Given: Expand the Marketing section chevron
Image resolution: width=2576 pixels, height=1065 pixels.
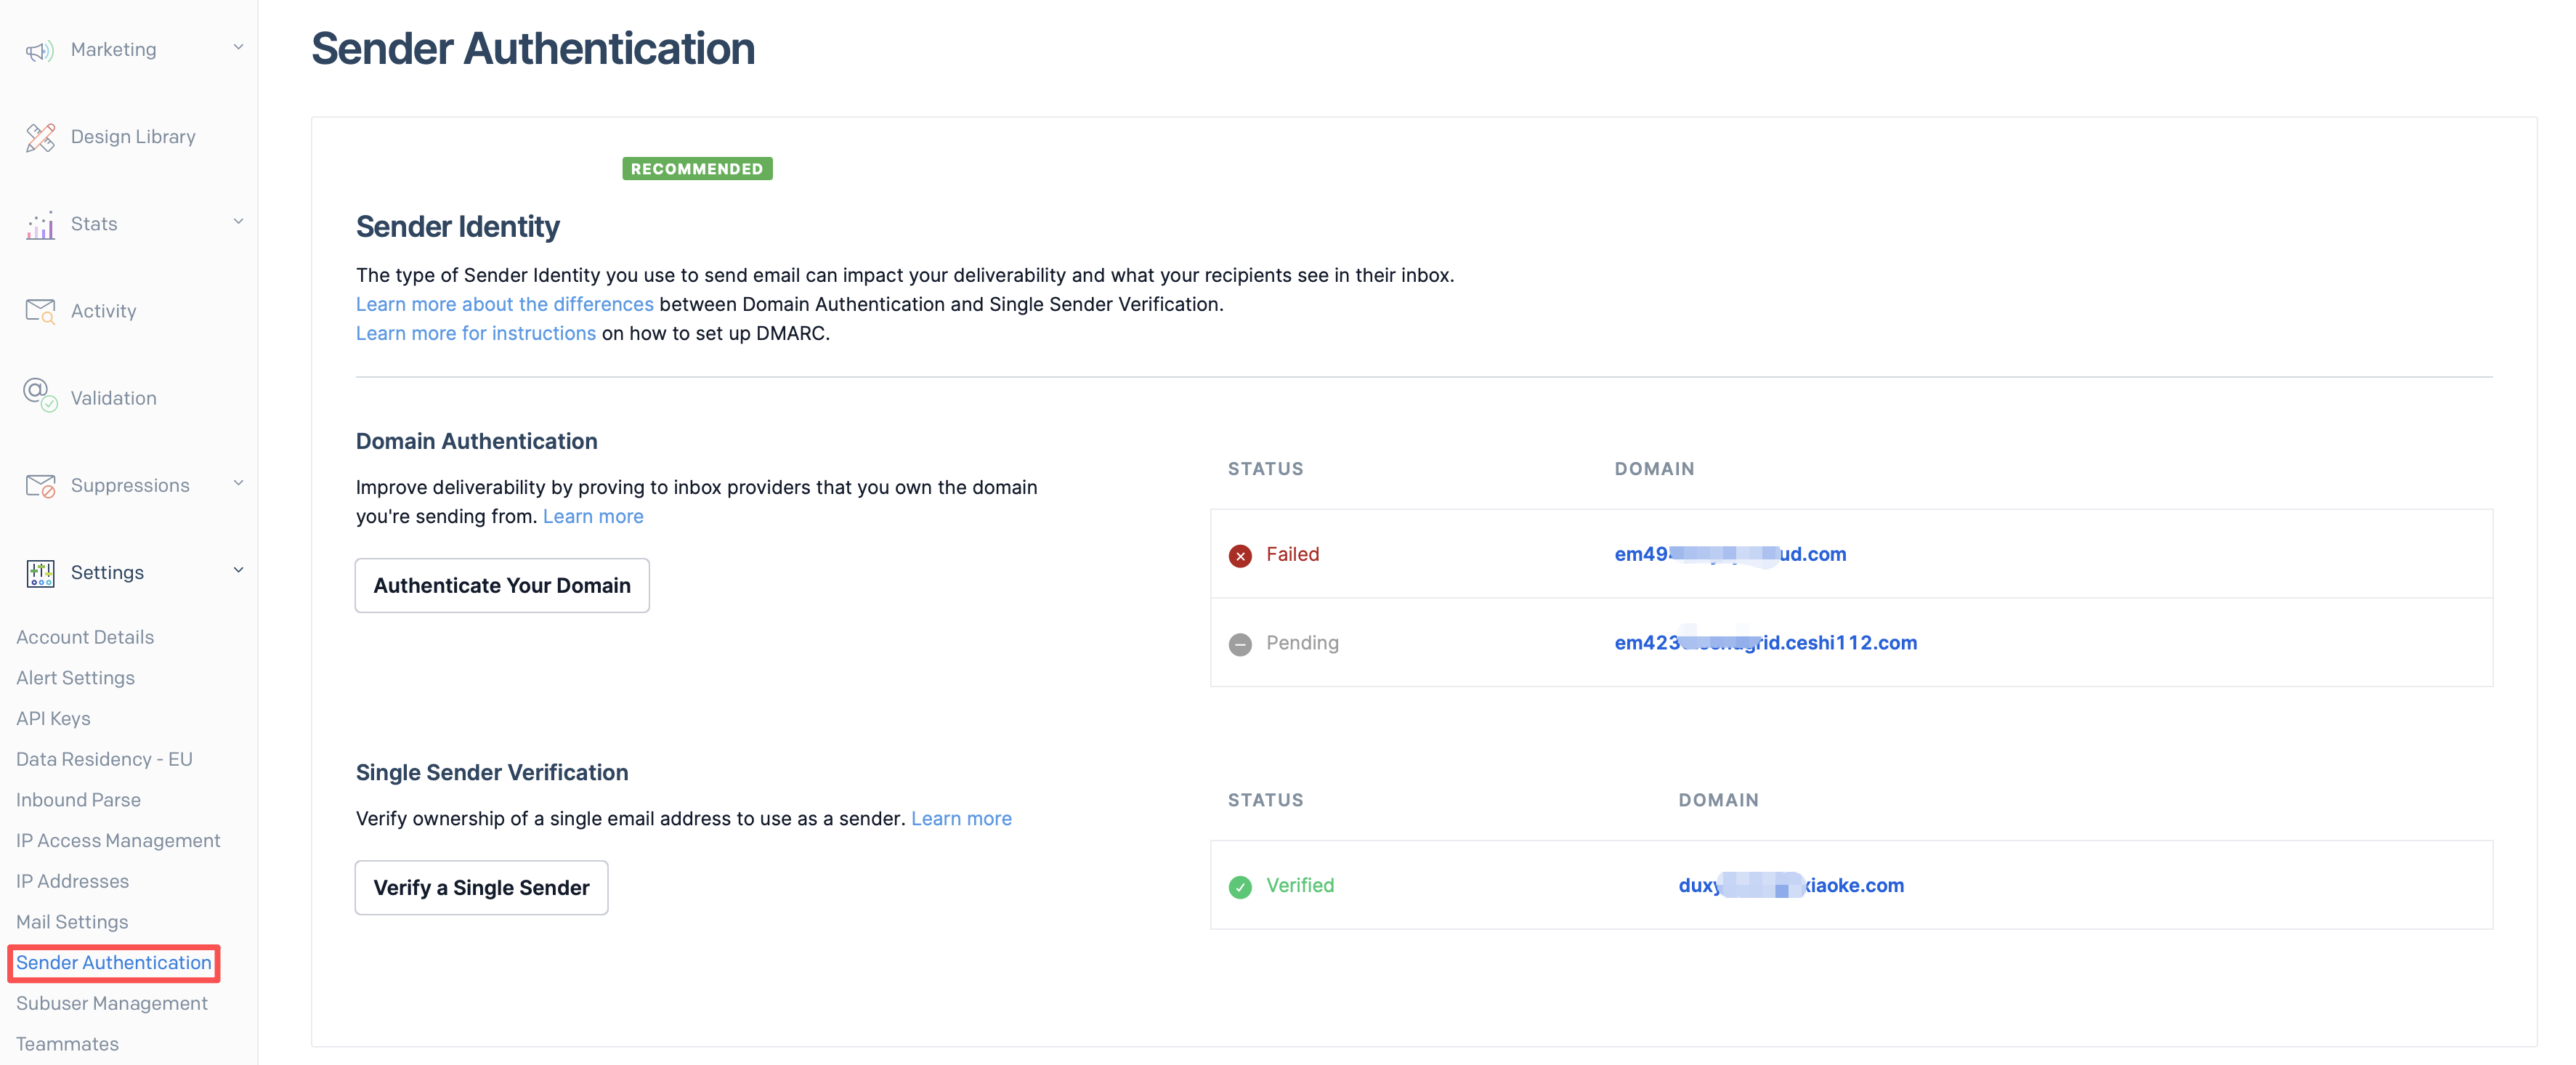Looking at the screenshot, I should tap(238, 46).
